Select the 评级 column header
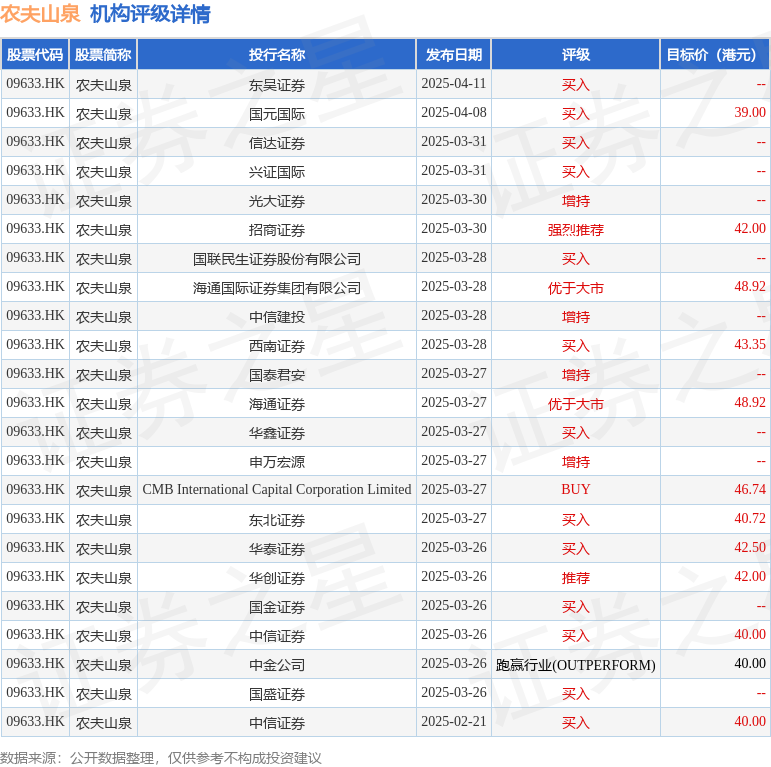 [x=576, y=55]
